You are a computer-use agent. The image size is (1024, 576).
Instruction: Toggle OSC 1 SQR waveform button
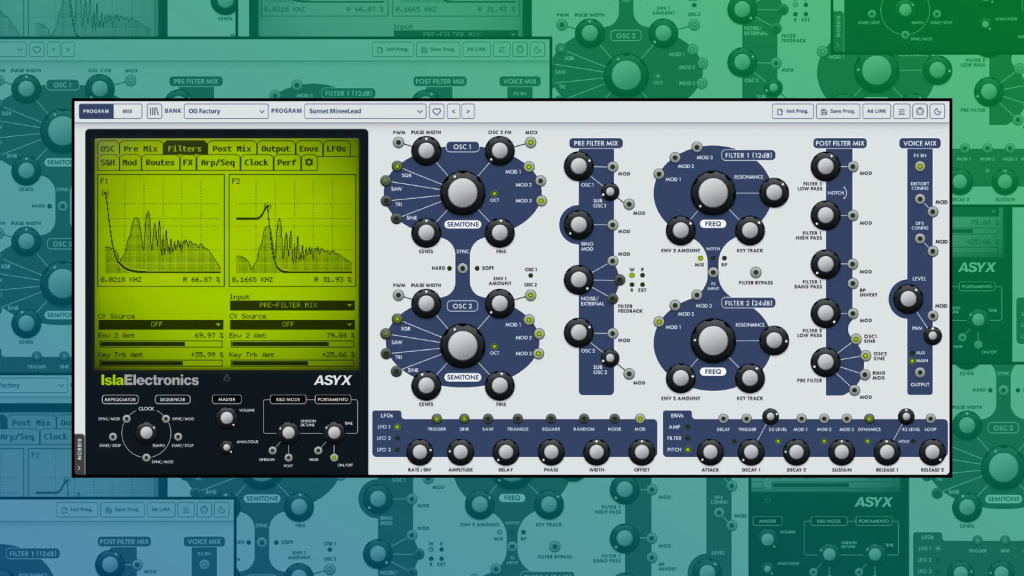[396, 167]
